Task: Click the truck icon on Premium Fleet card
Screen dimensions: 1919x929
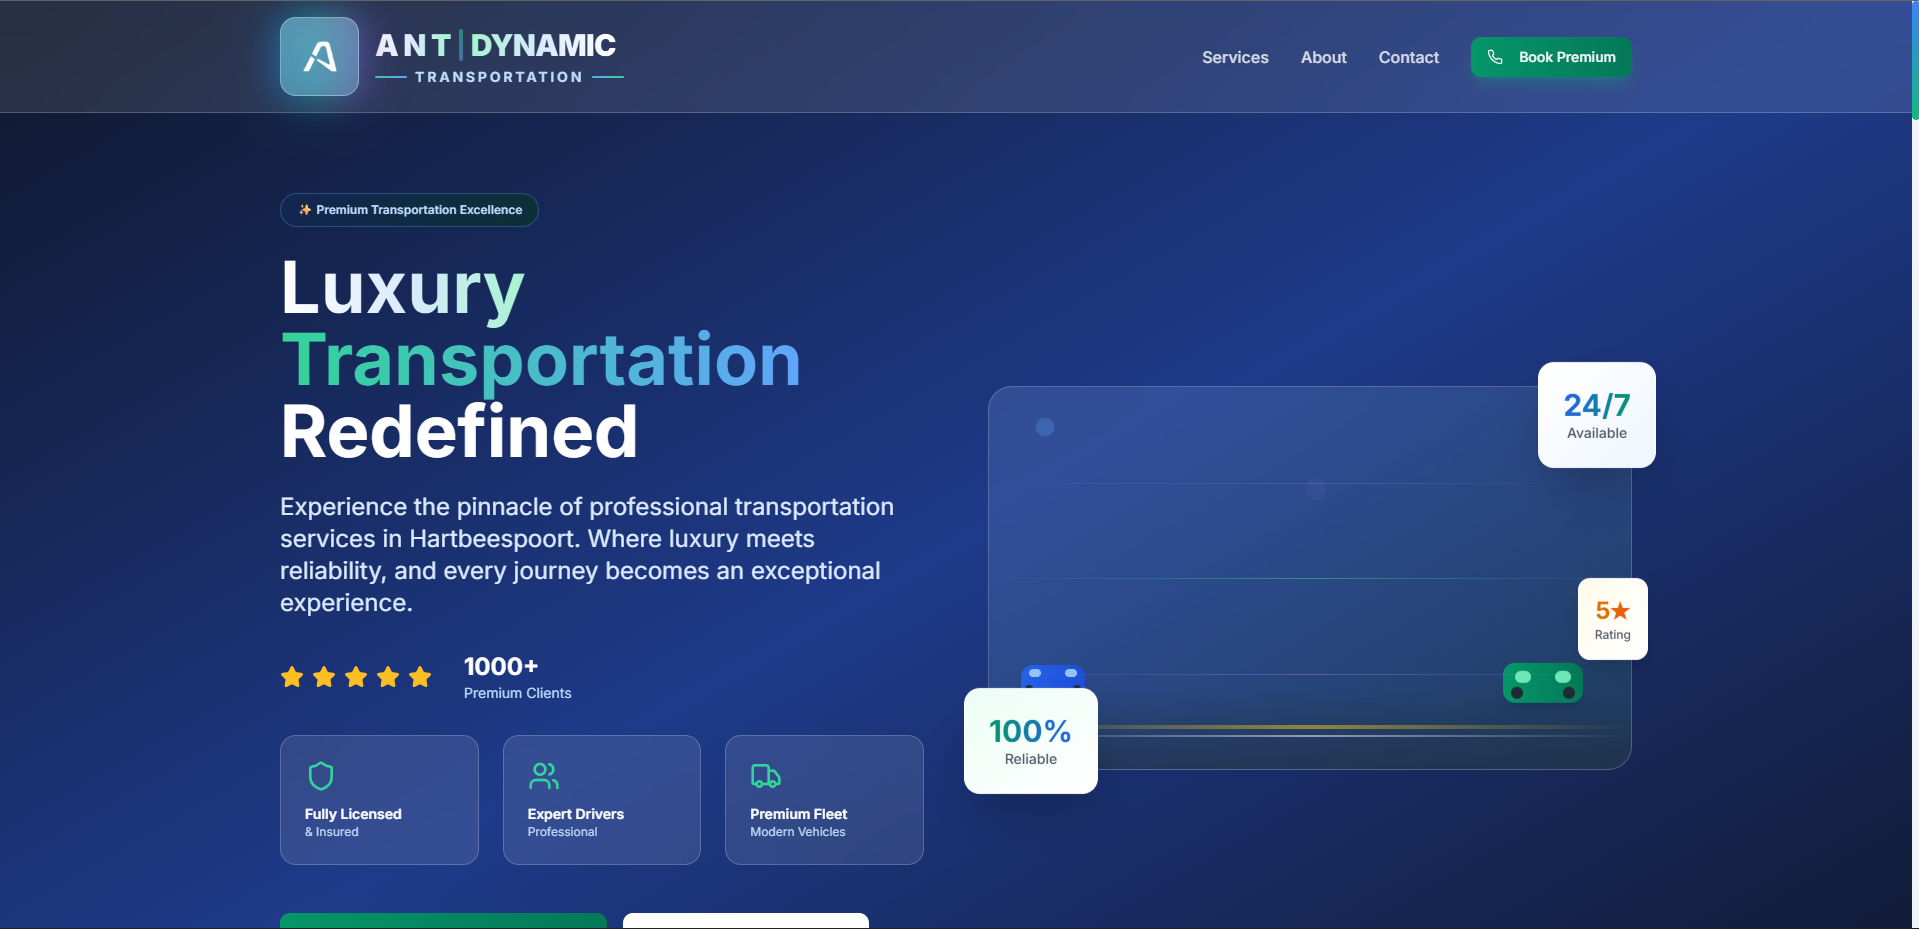Action: click(765, 776)
